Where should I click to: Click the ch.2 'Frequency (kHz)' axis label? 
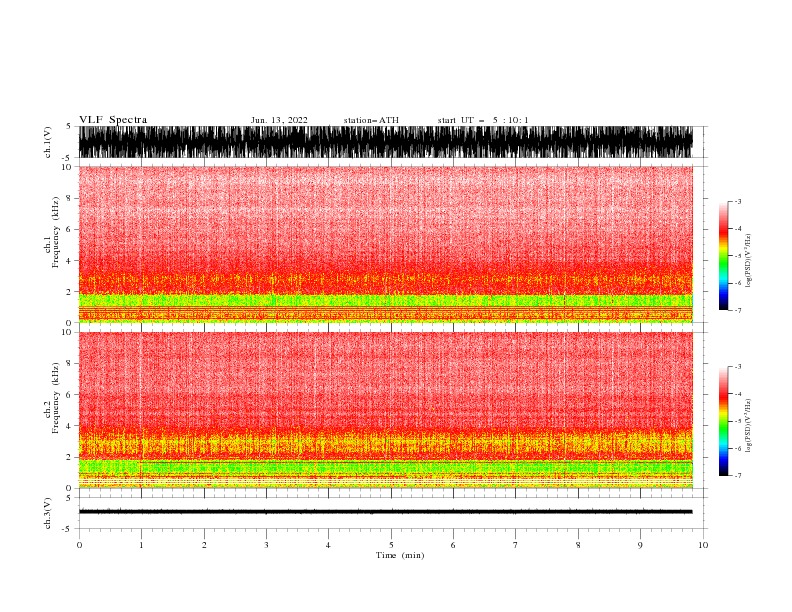click(56, 398)
